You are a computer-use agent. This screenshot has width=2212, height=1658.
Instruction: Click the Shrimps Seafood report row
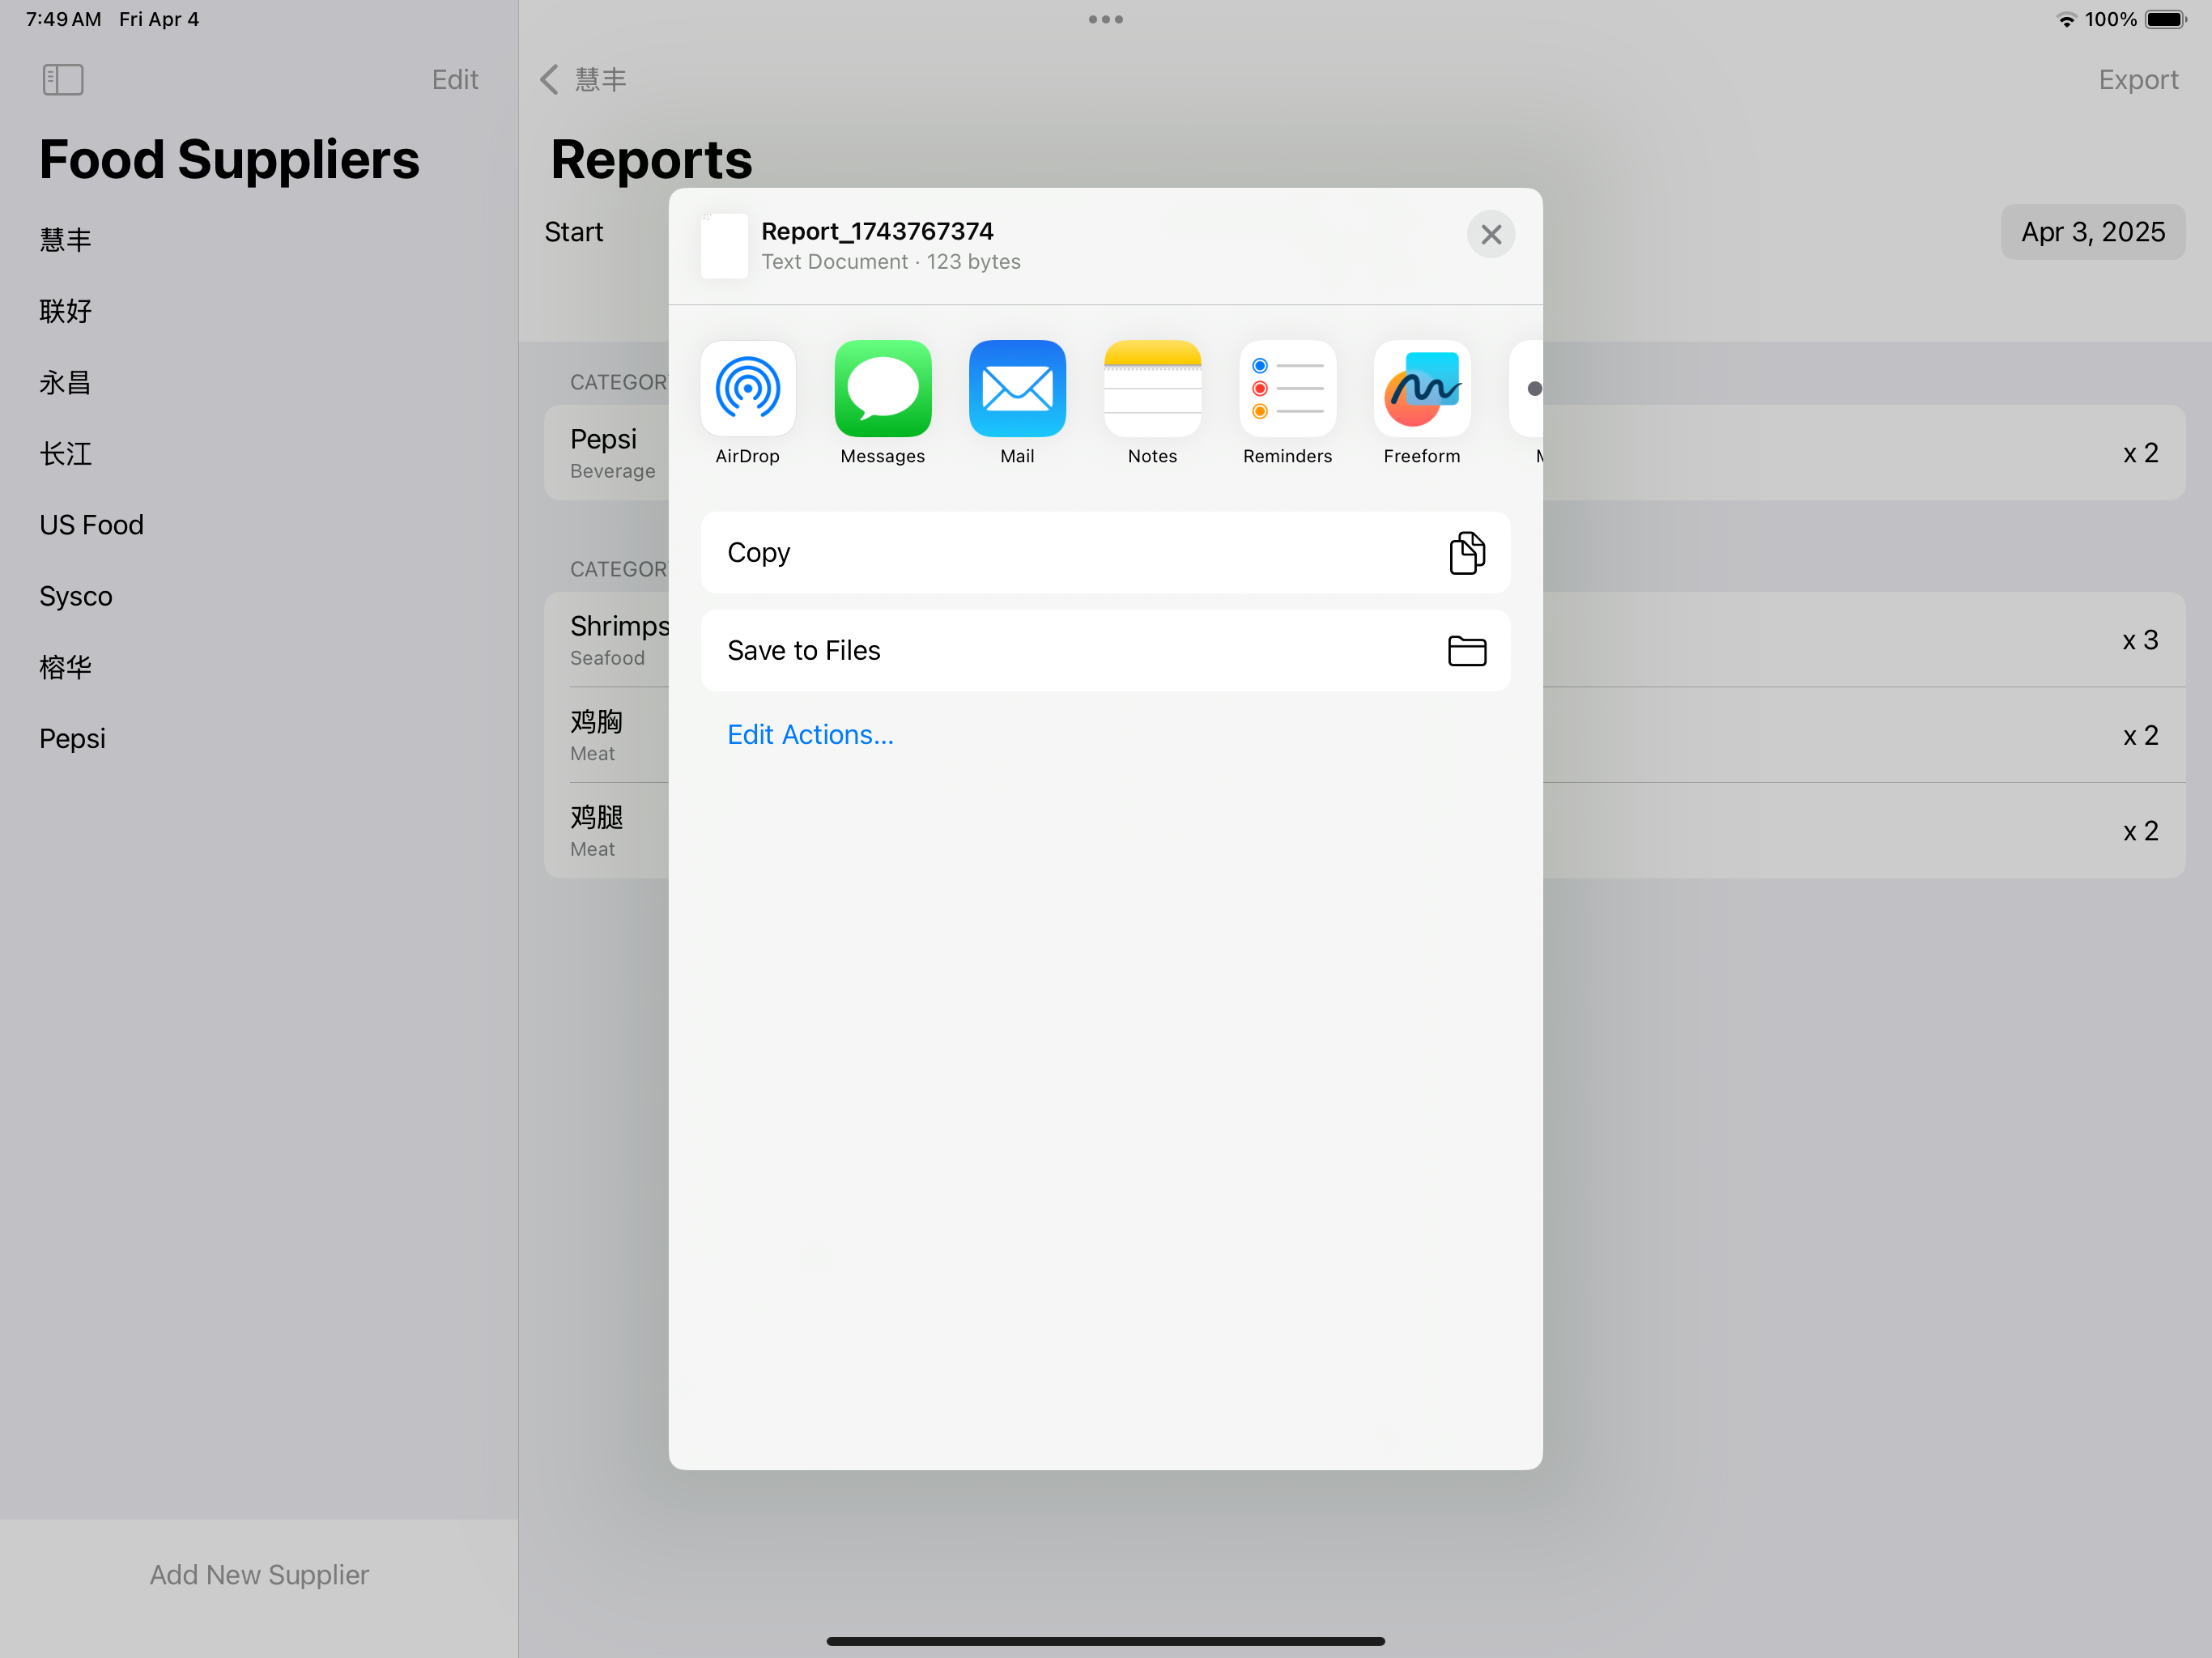[1364, 640]
